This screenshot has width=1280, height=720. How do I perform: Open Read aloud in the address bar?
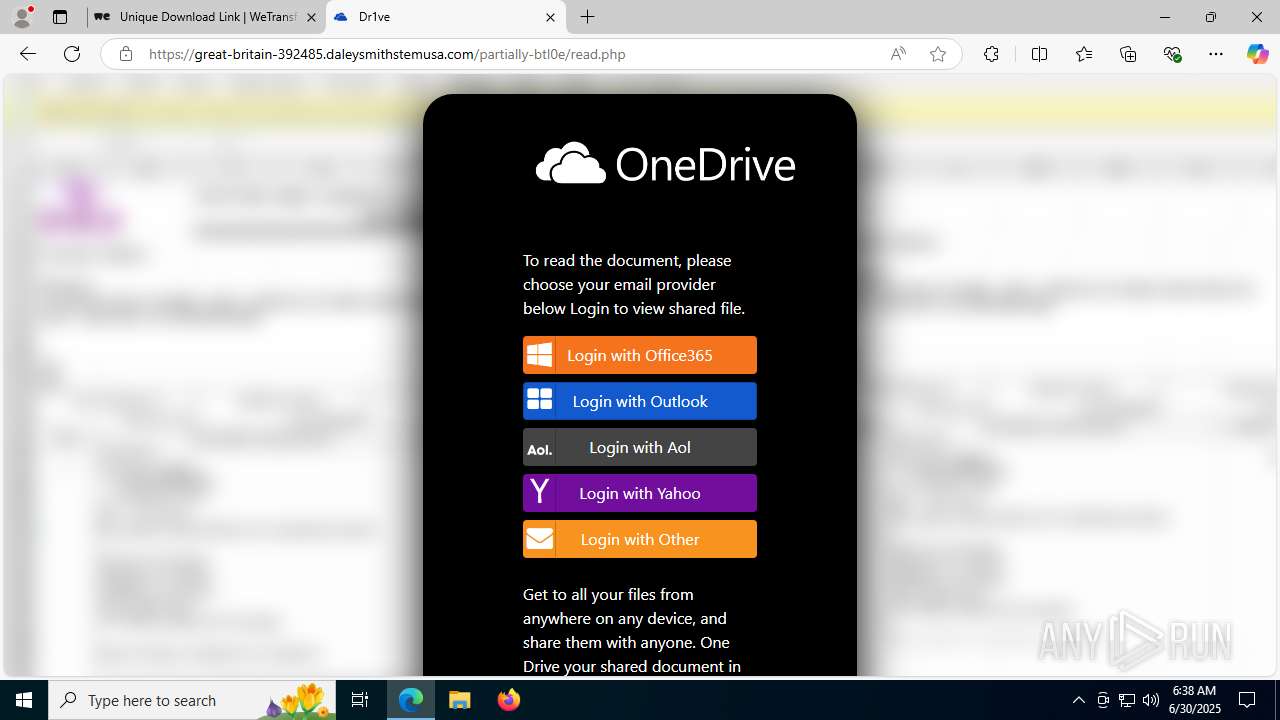point(898,54)
